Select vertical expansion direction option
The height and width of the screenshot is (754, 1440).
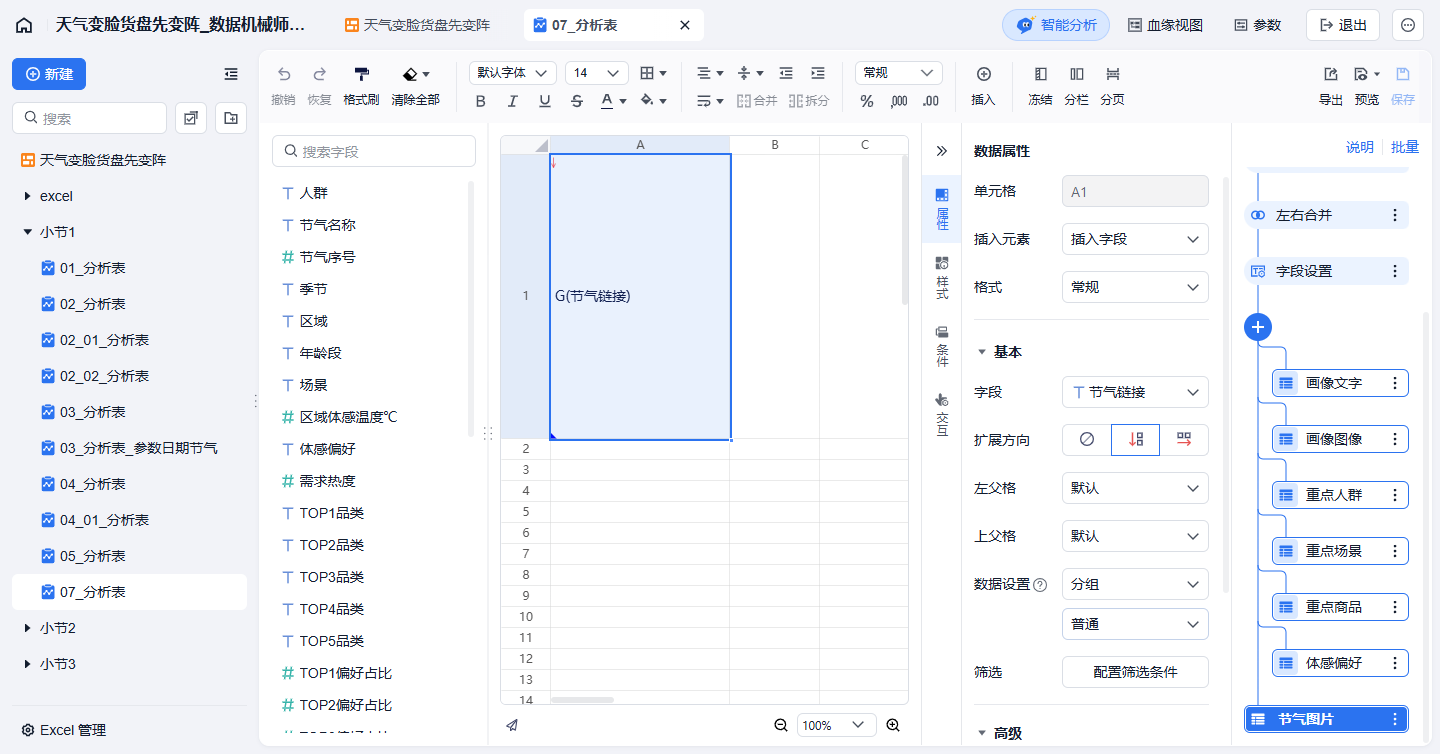[1135, 440]
